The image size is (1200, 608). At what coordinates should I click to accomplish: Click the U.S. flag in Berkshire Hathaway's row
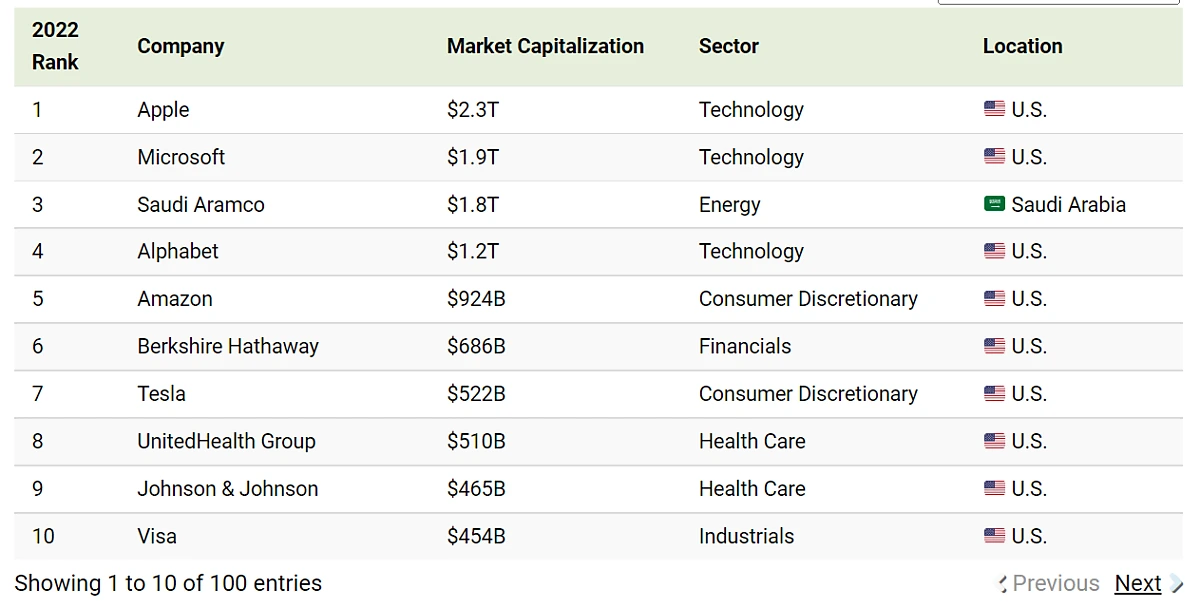coord(994,346)
